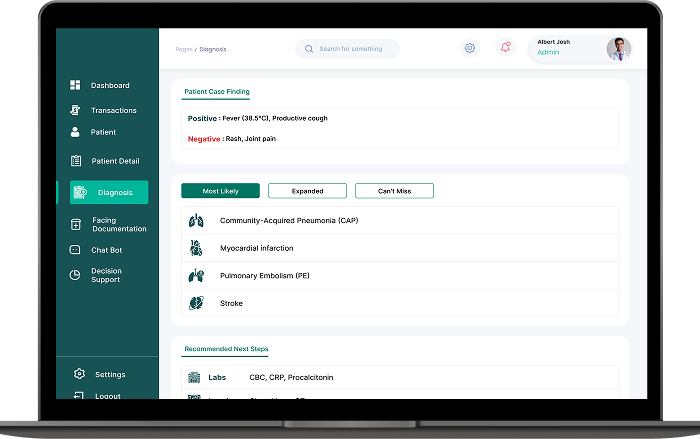Screen dimensions: 700x439
Task: Show the Can't Miss diagnoses
Action: (394, 191)
